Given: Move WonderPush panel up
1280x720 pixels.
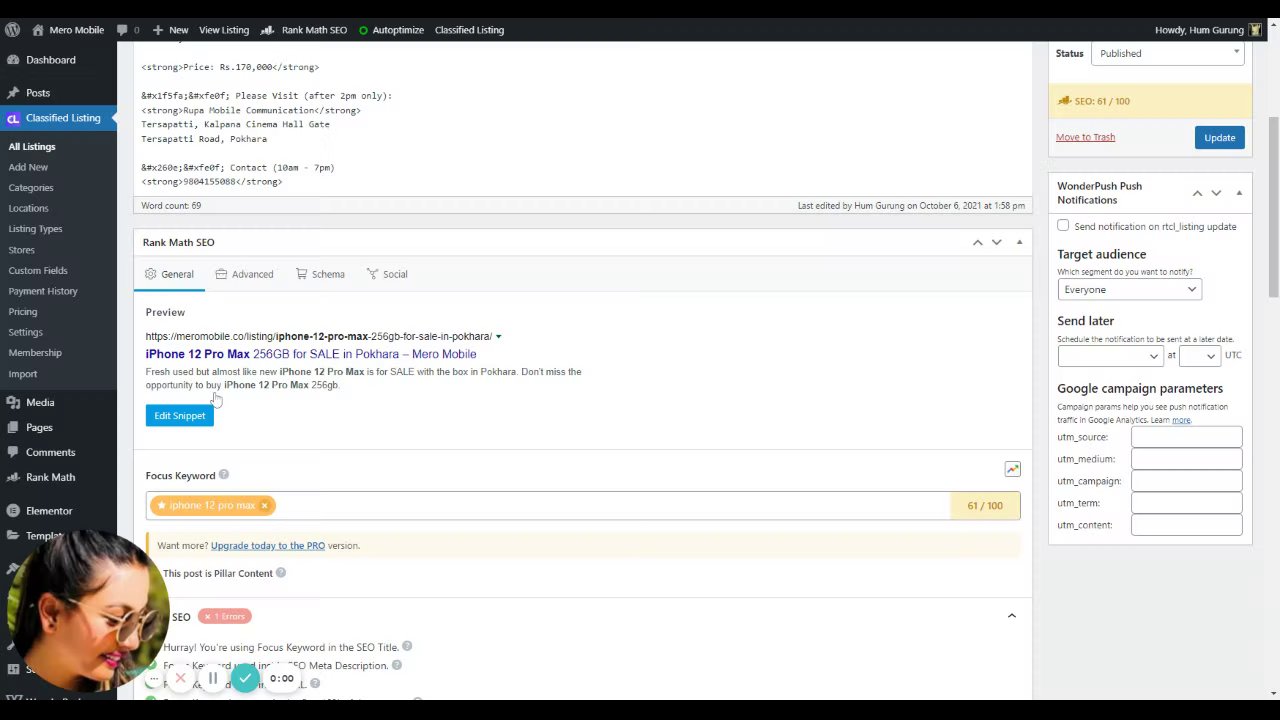Looking at the screenshot, I should coord(1197,193).
